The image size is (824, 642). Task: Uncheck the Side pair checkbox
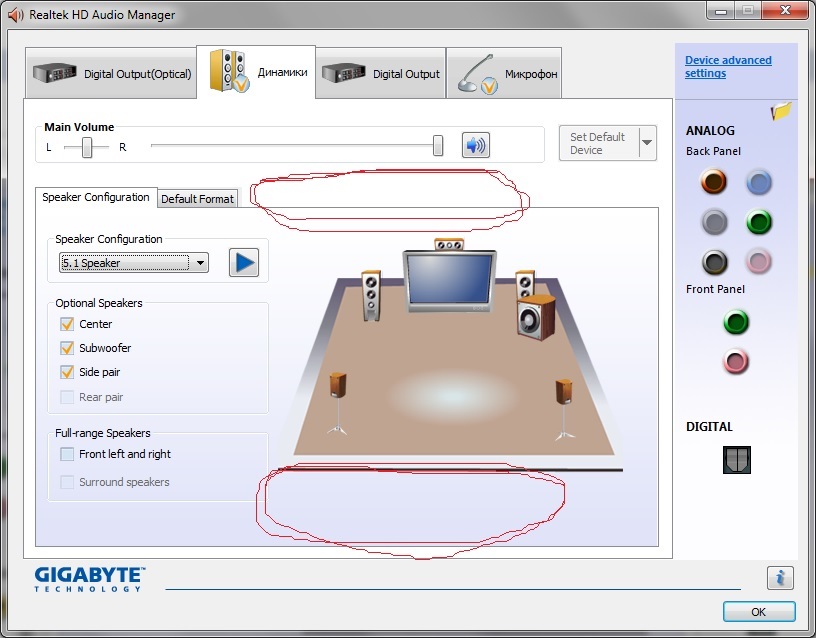(67, 372)
